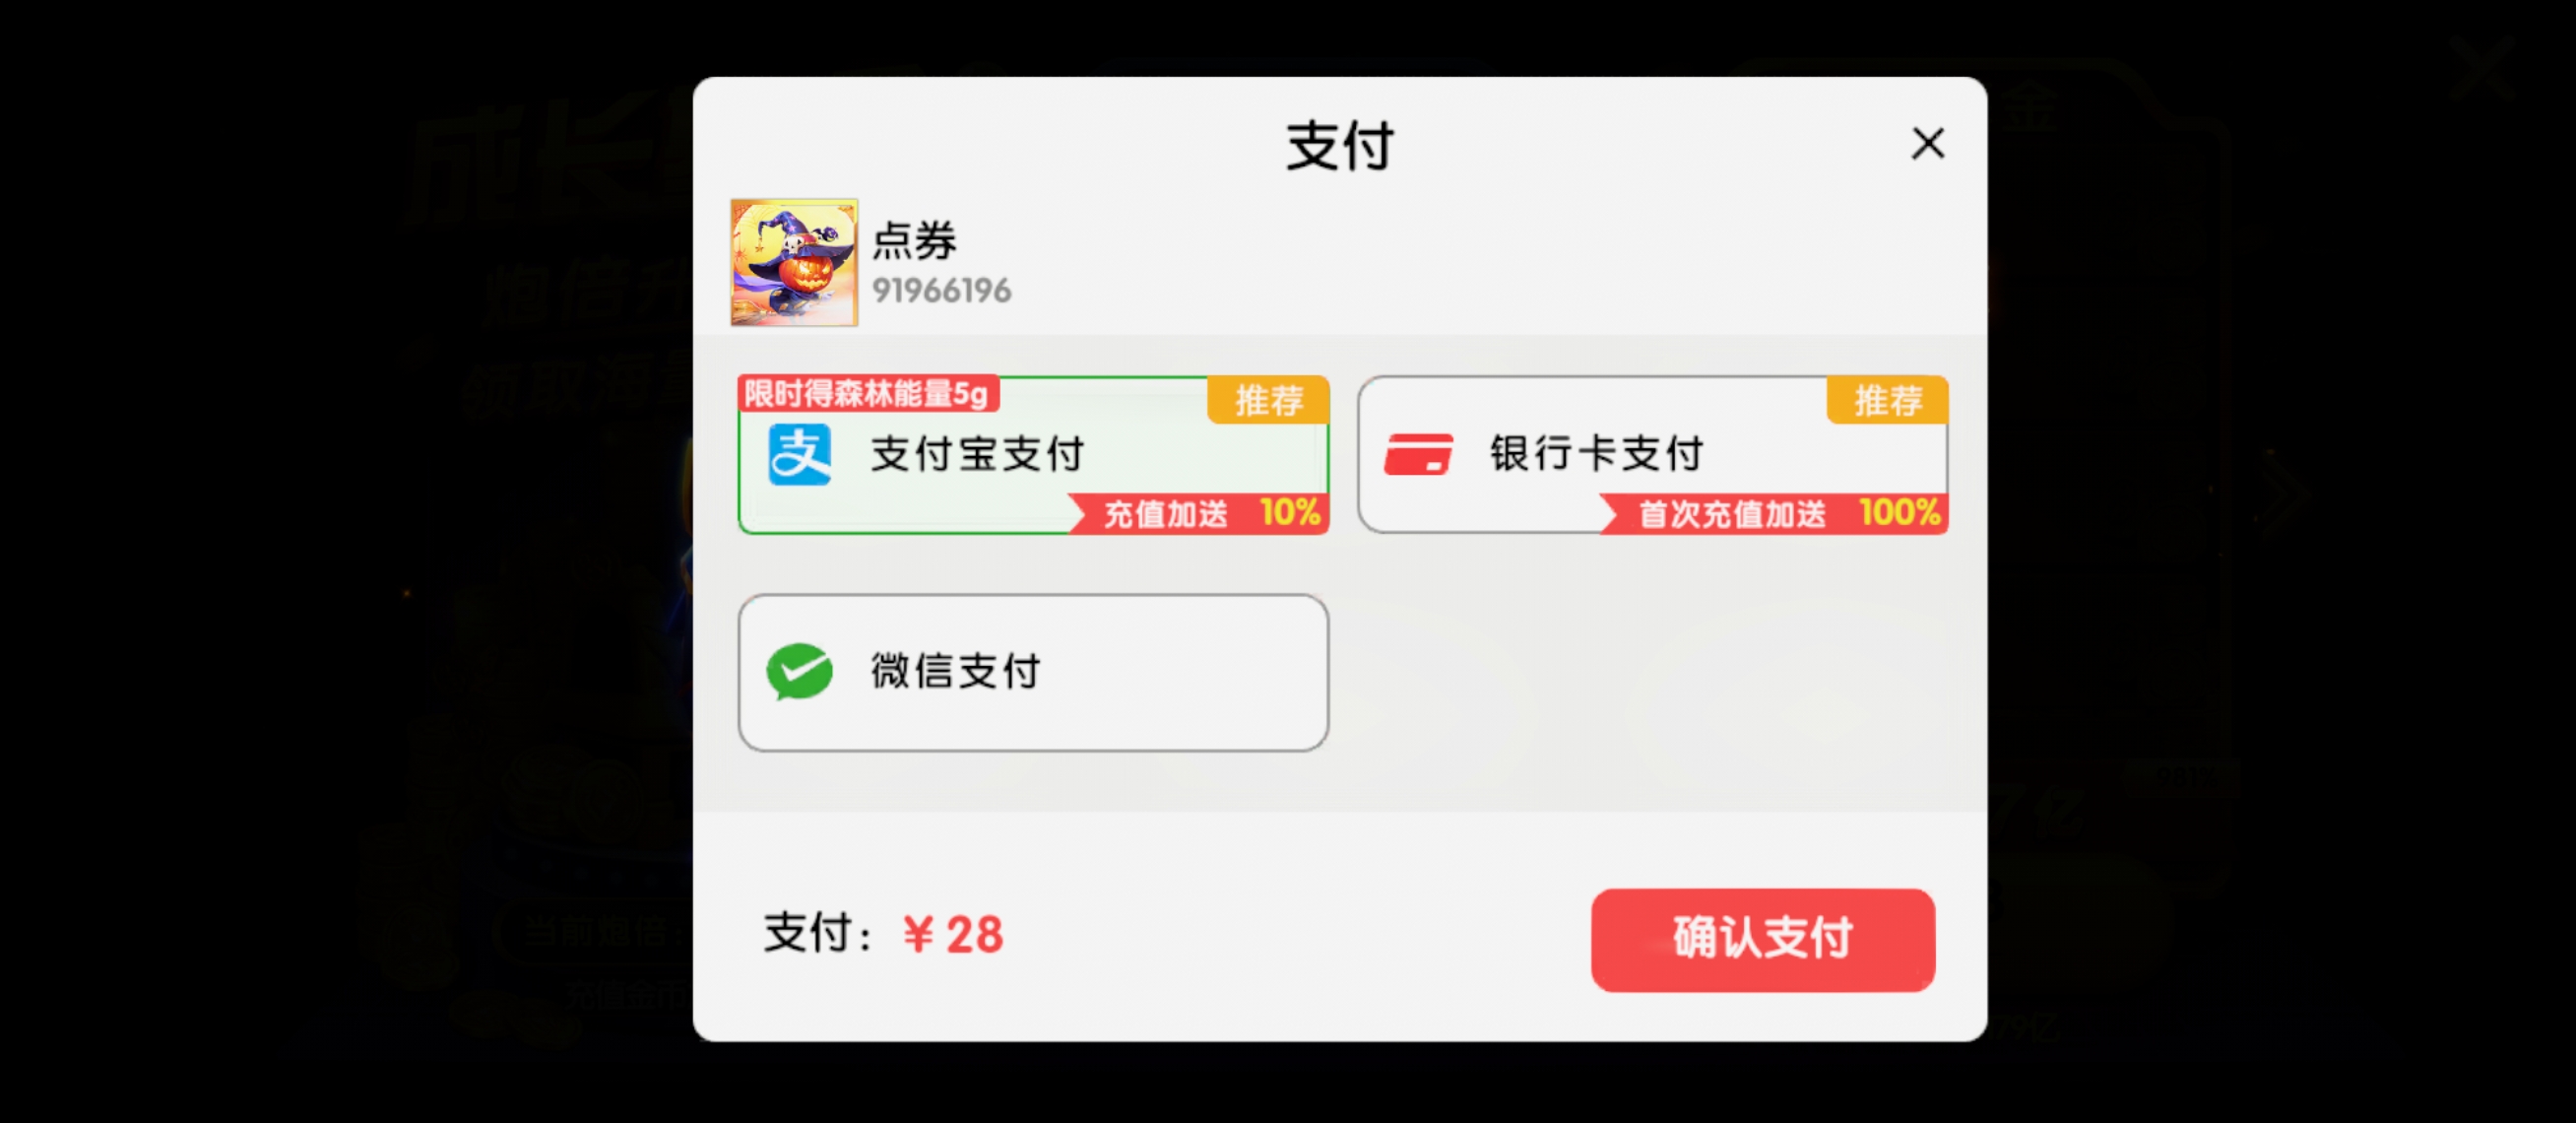Click the 点券 product name
The width and height of the screenshot is (2576, 1123).
(x=914, y=240)
